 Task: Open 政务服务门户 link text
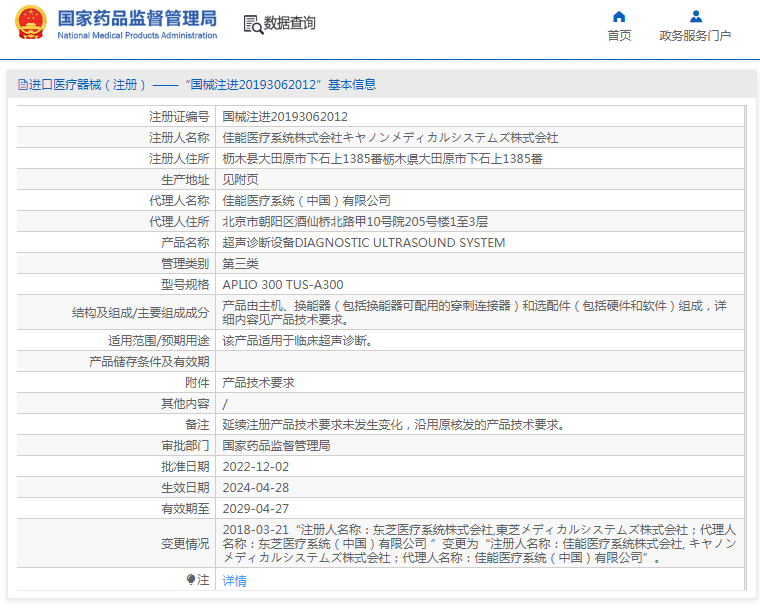point(695,35)
